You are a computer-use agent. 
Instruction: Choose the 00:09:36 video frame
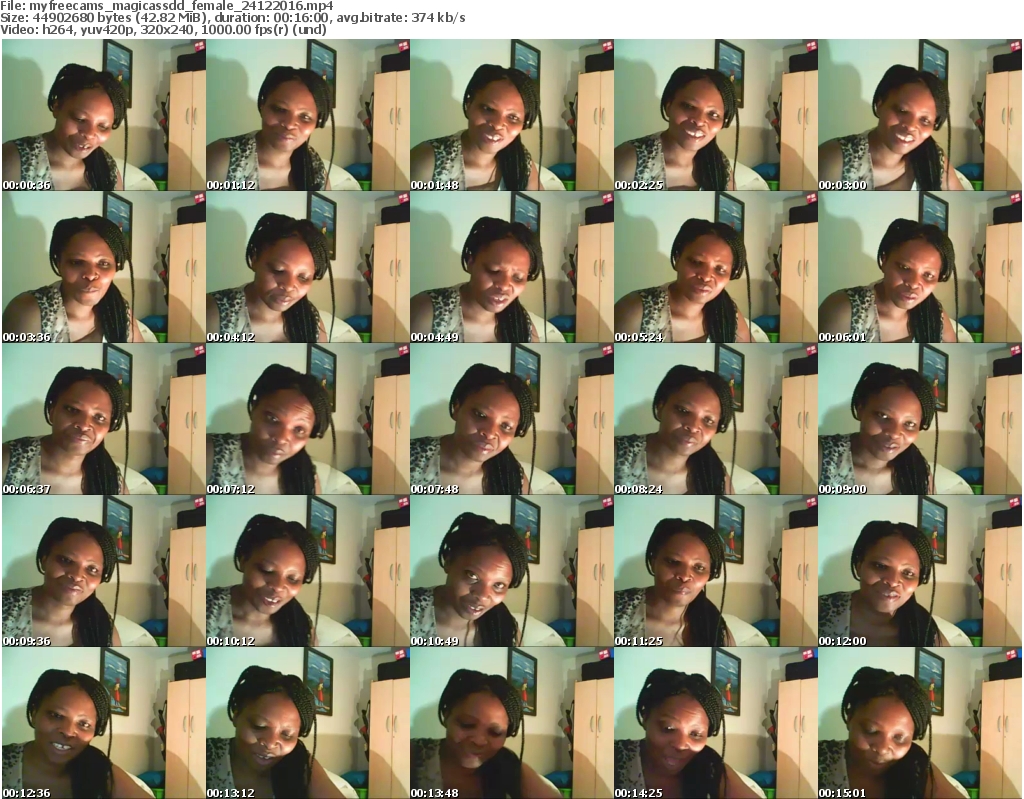104,571
